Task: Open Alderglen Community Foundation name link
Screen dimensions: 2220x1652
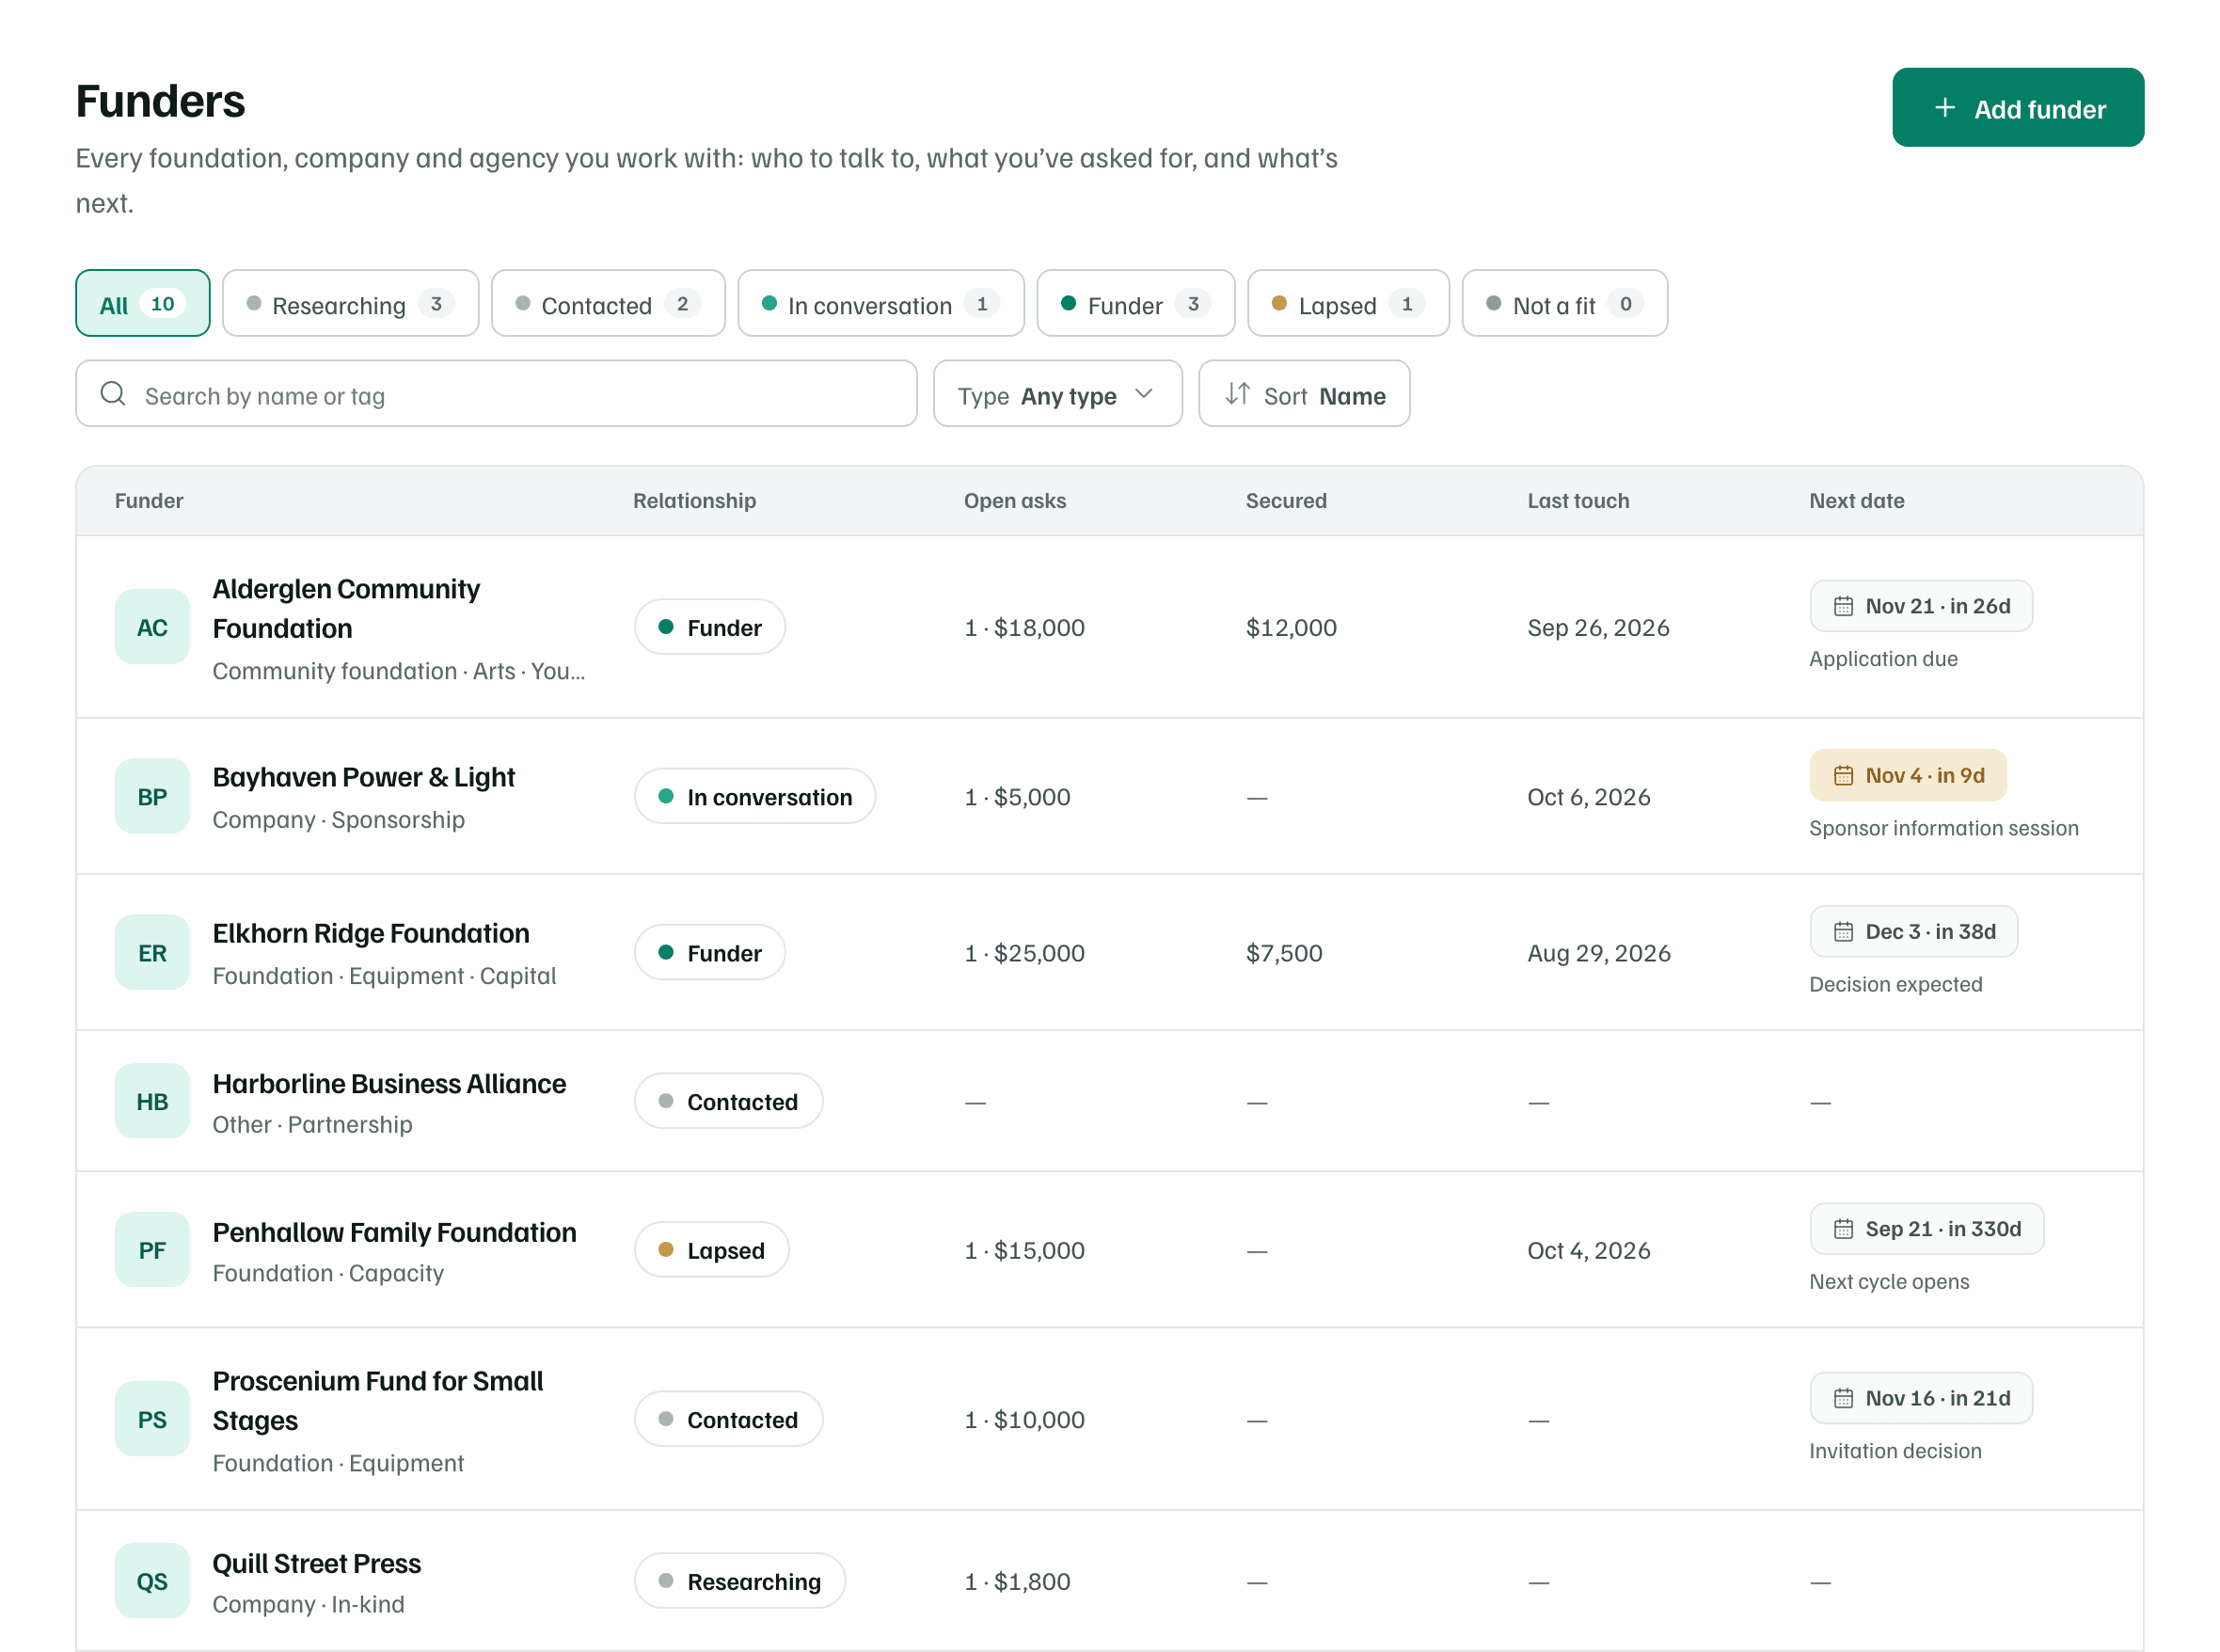Action: tap(346, 608)
